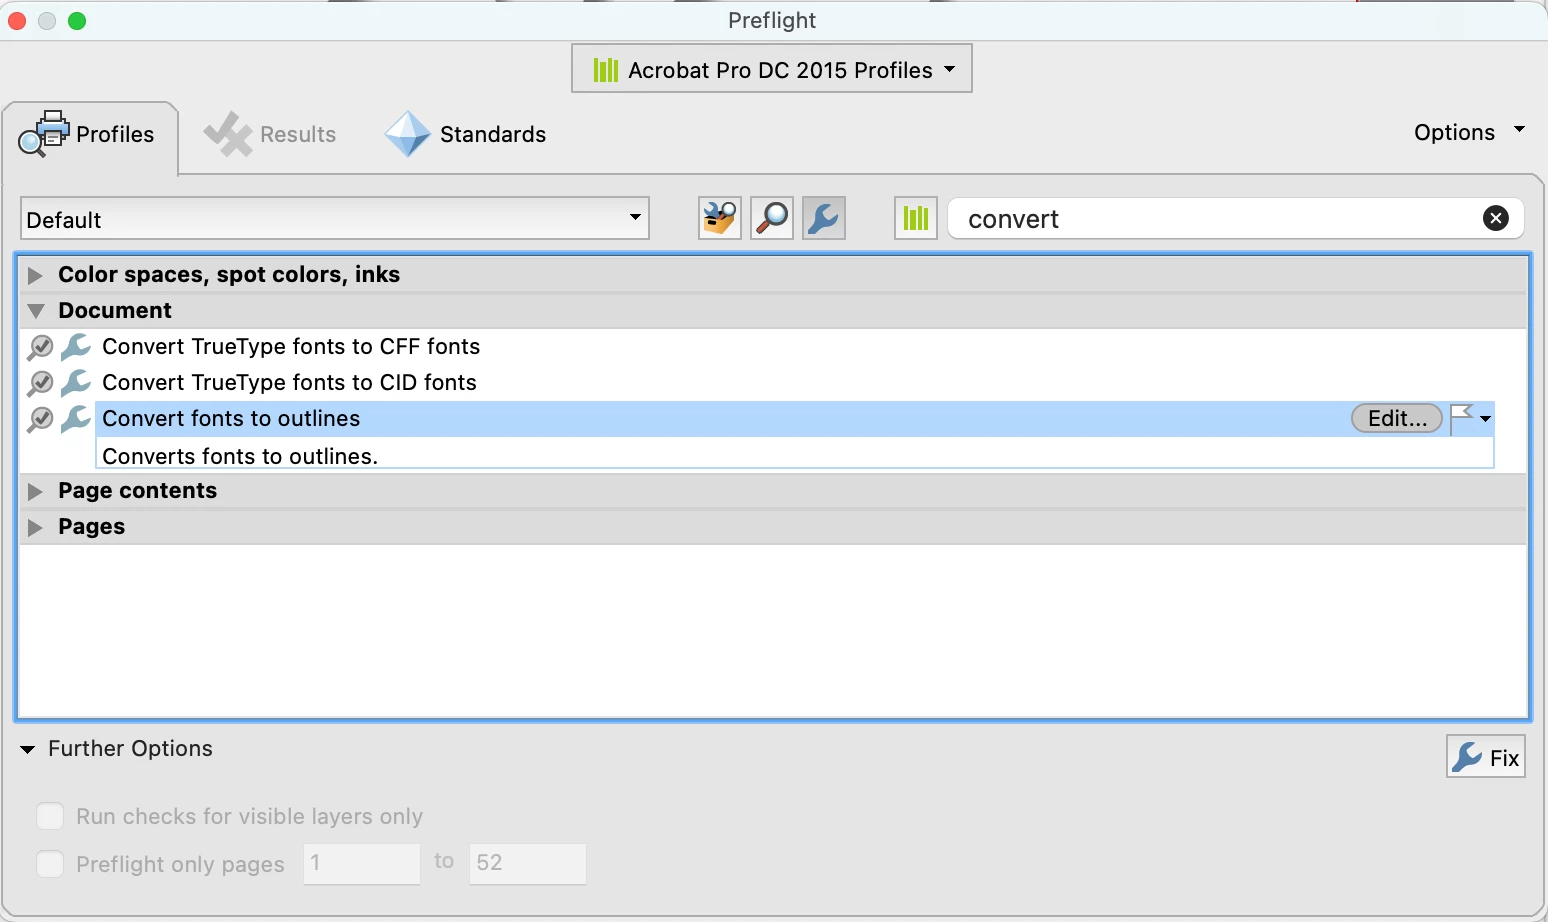Expand the Page contents group
This screenshot has height=922, width=1548.
click(36, 491)
